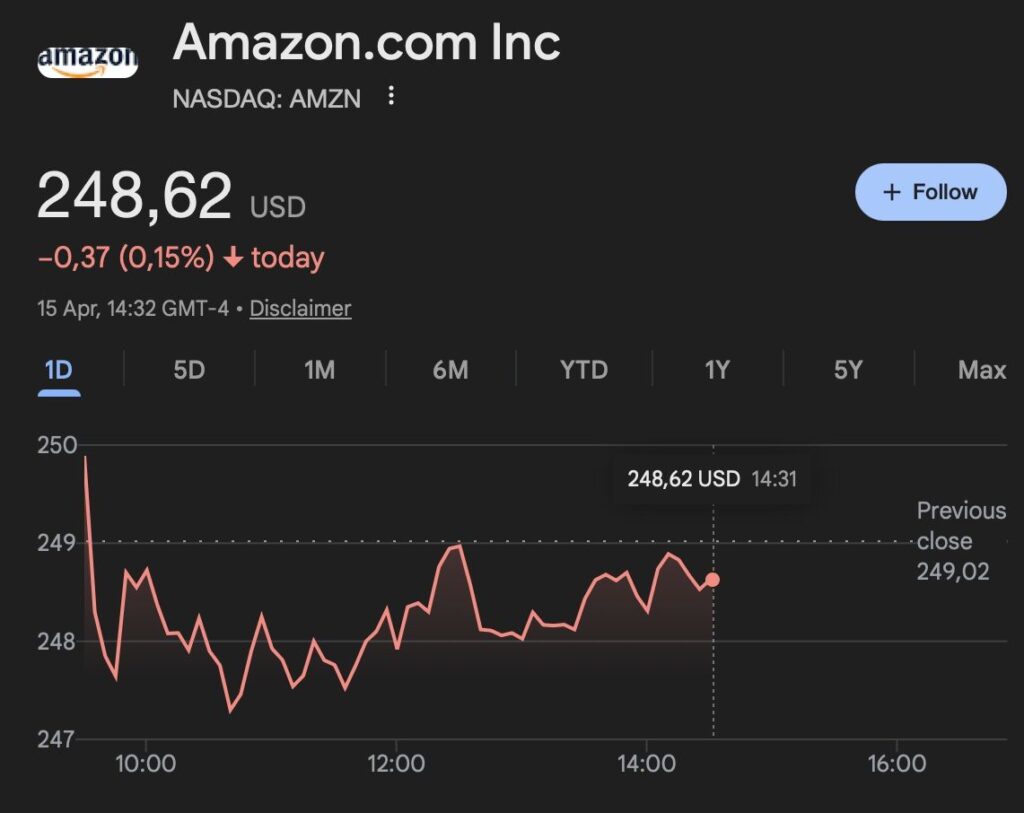The height and width of the screenshot is (813, 1024).
Task: Switch to the 1Y time range
Action: tap(717, 370)
